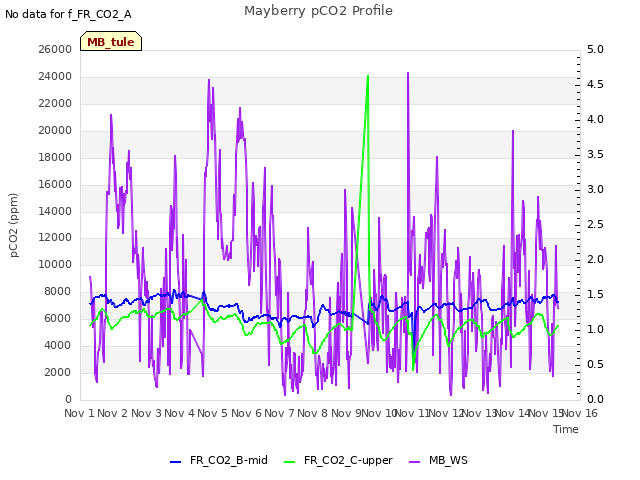640x480 pixels.
Task: Click the 1.5 right axis value
Action: pyautogui.click(x=595, y=294)
